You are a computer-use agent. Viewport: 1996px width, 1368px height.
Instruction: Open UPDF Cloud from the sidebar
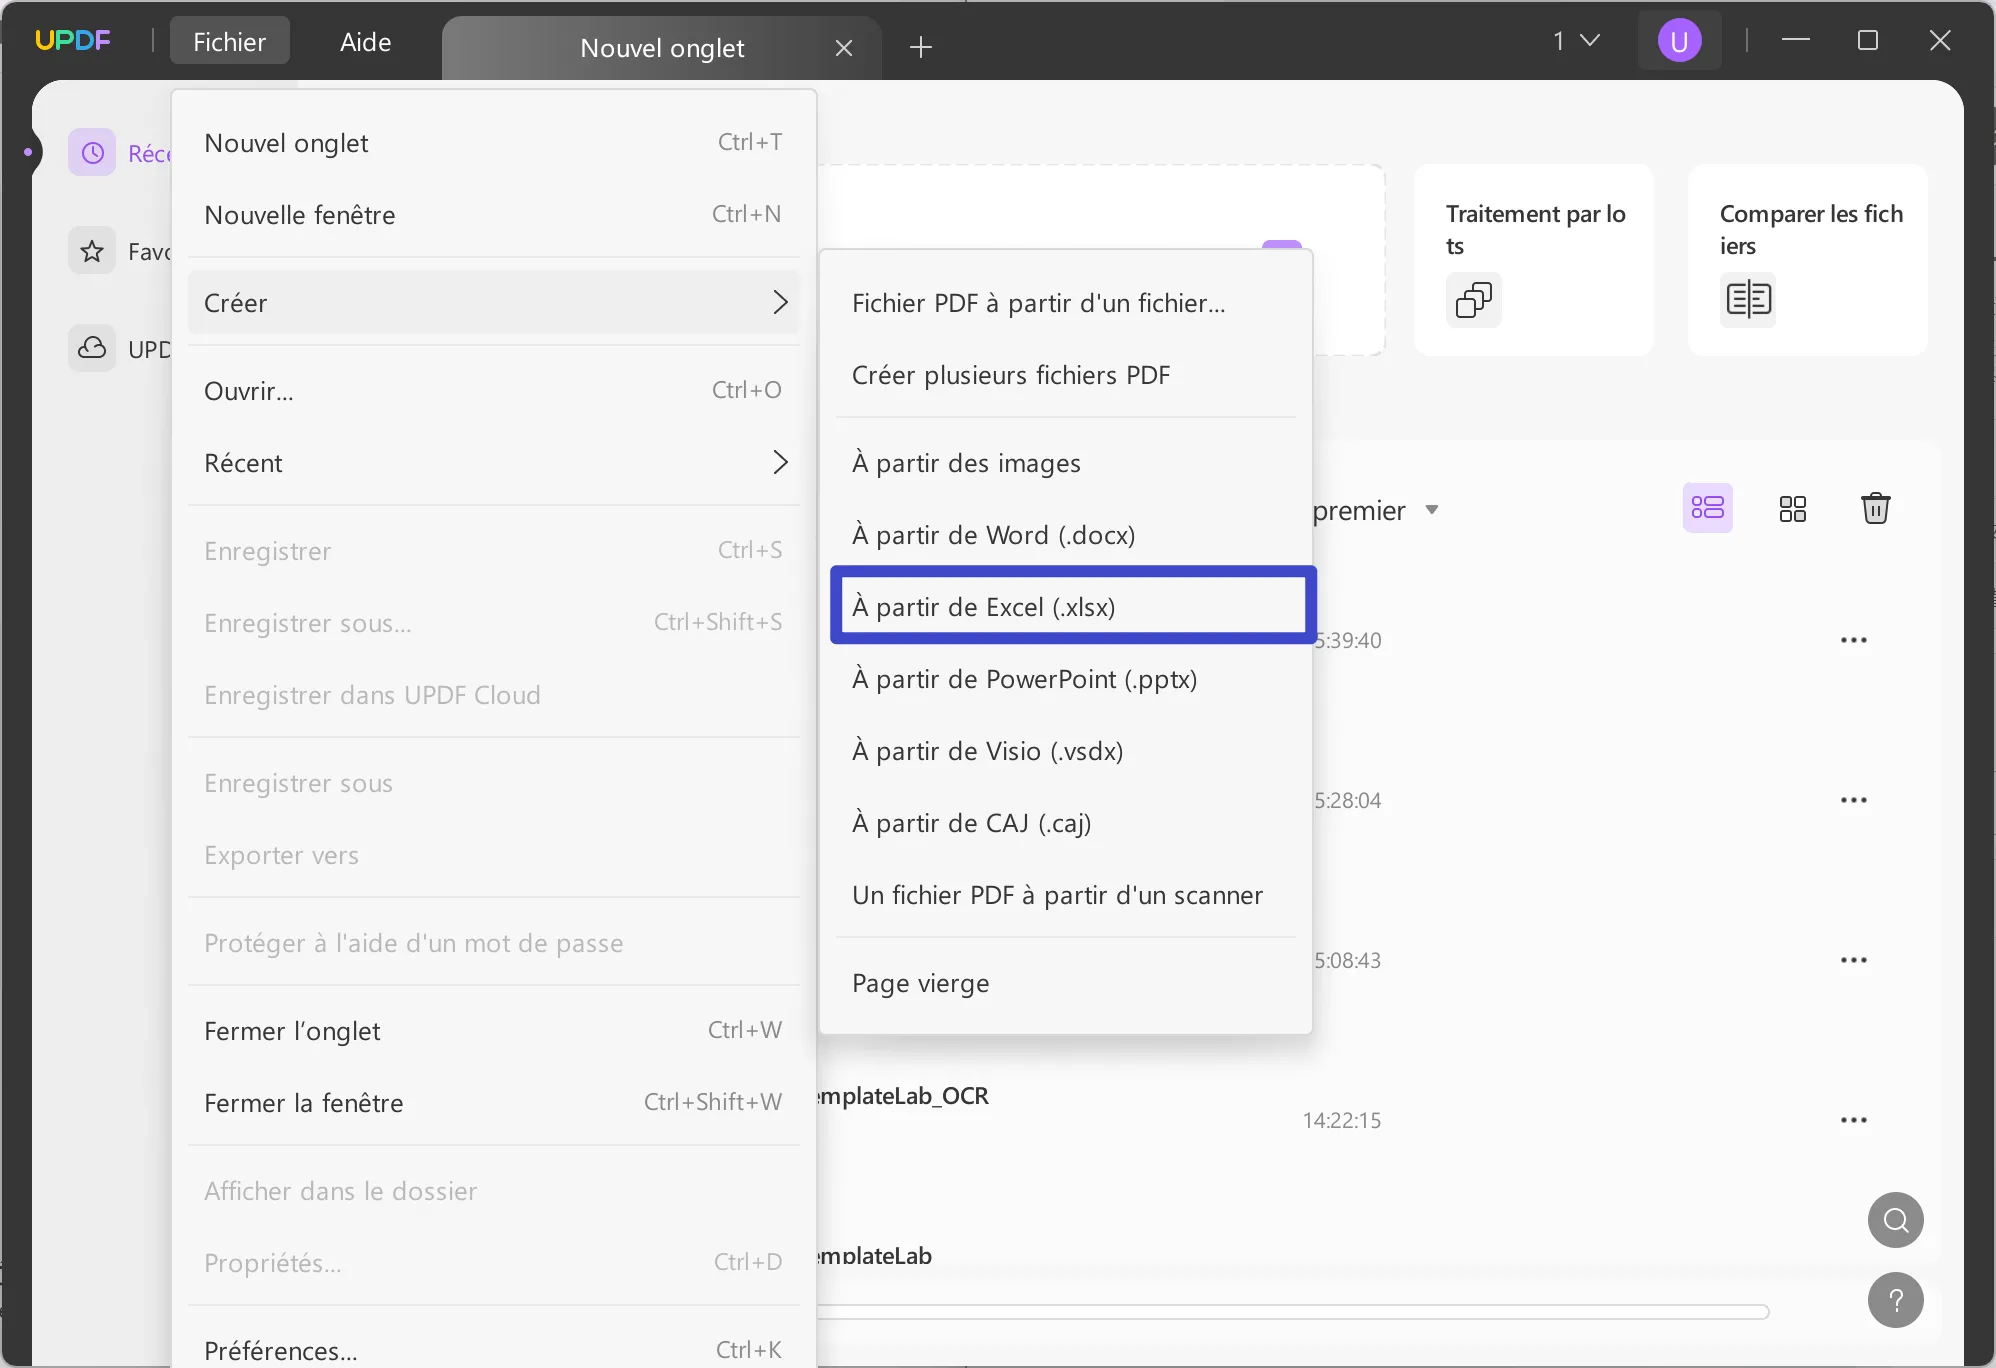click(91, 349)
